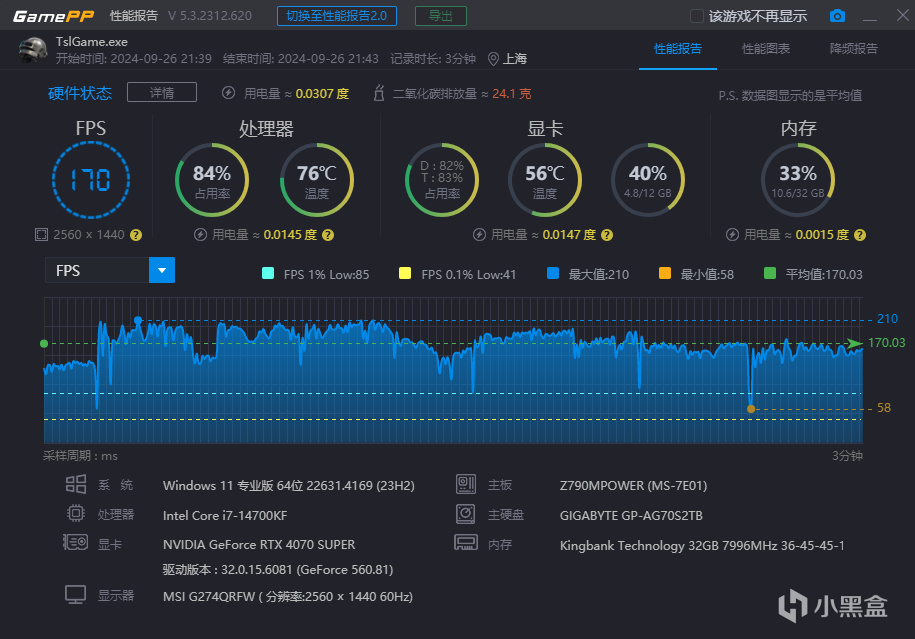Click the power icon under the 内存 gauge
915x639 pixels.
click(732, 235)
